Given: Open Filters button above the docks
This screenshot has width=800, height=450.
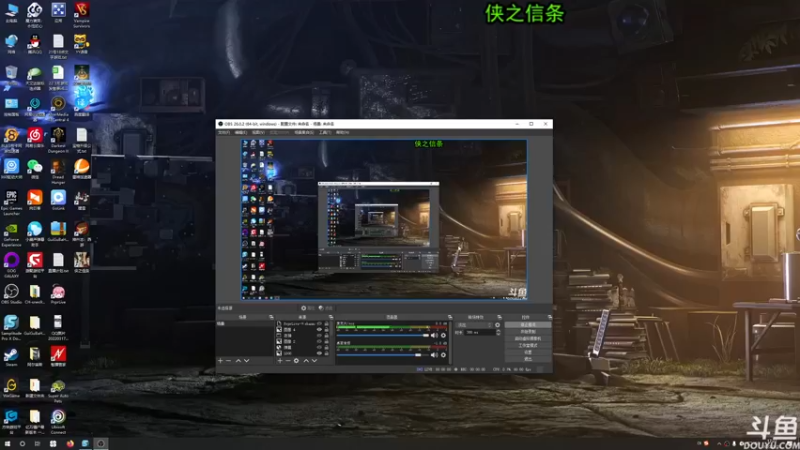Looking at the screenshot, I should tap(326, 308).
